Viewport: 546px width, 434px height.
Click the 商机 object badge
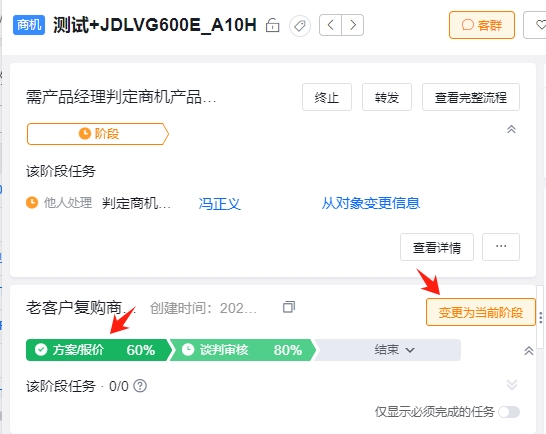point(29,25)
